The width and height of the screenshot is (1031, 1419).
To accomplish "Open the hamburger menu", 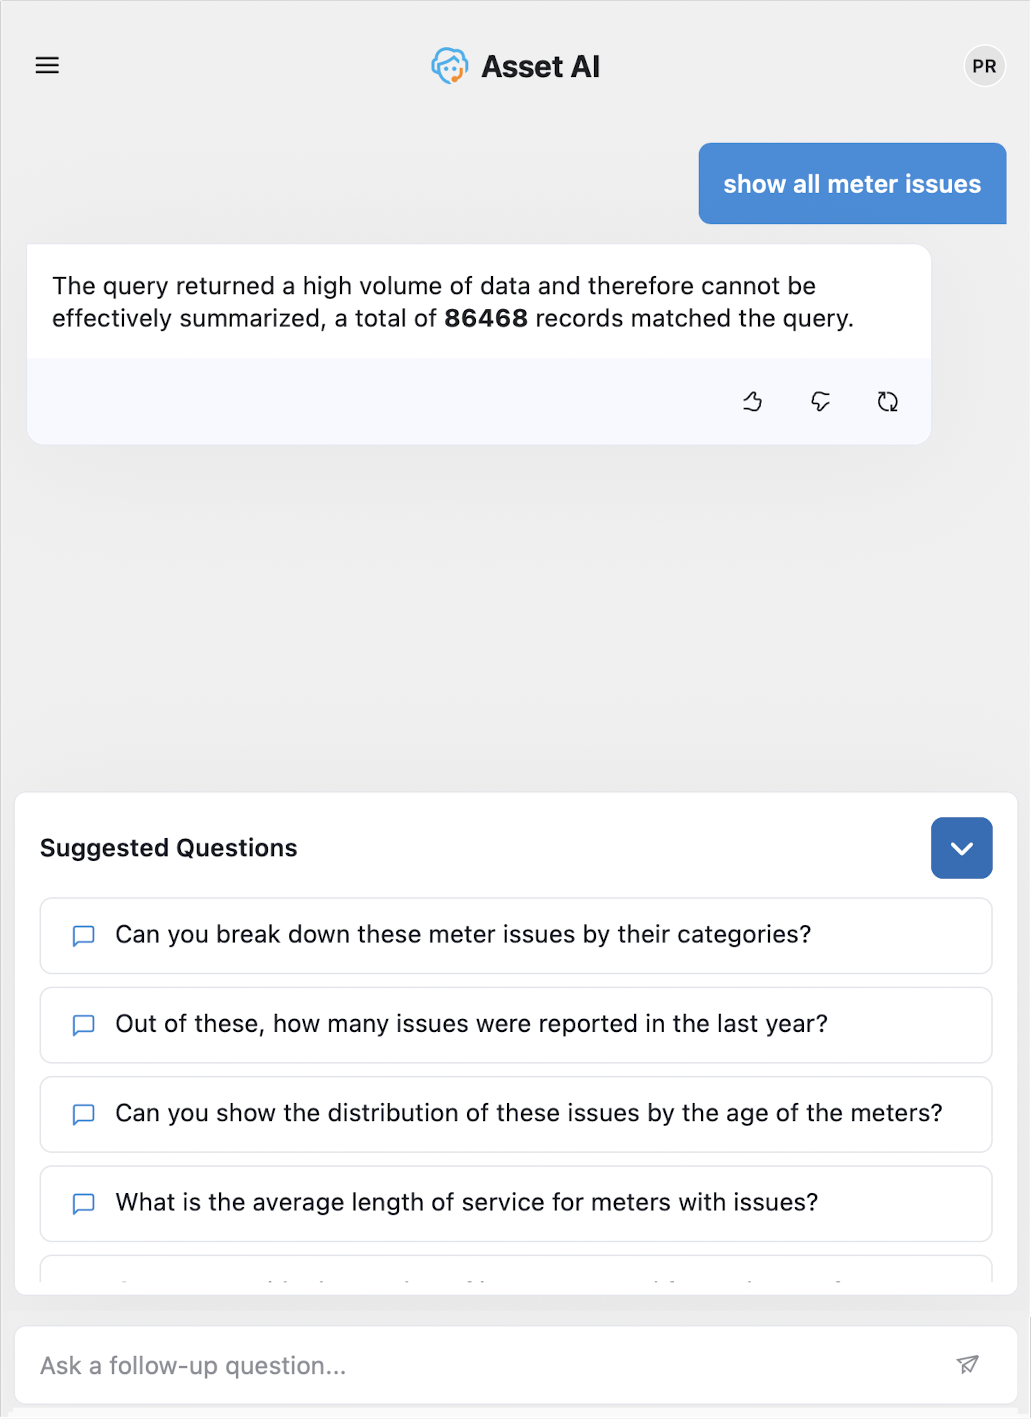I will [47, 66].
